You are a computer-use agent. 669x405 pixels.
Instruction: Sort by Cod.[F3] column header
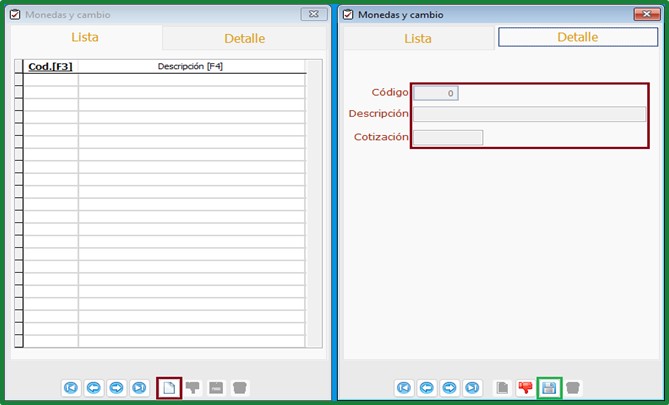click(x=50, y=67)
